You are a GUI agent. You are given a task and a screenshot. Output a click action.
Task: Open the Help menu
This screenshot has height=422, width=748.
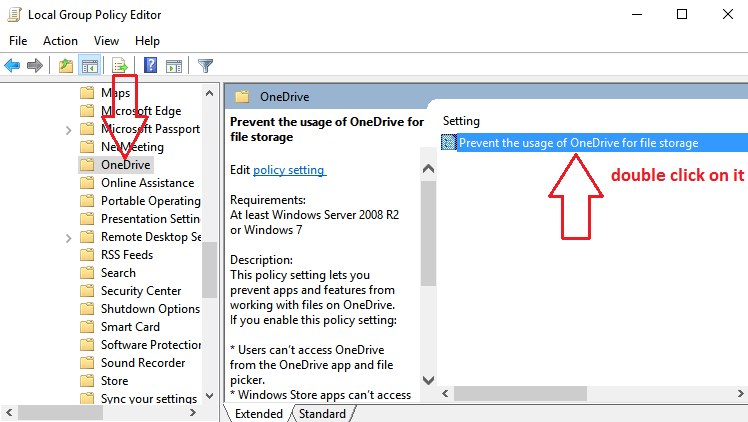tap(147, 41)
